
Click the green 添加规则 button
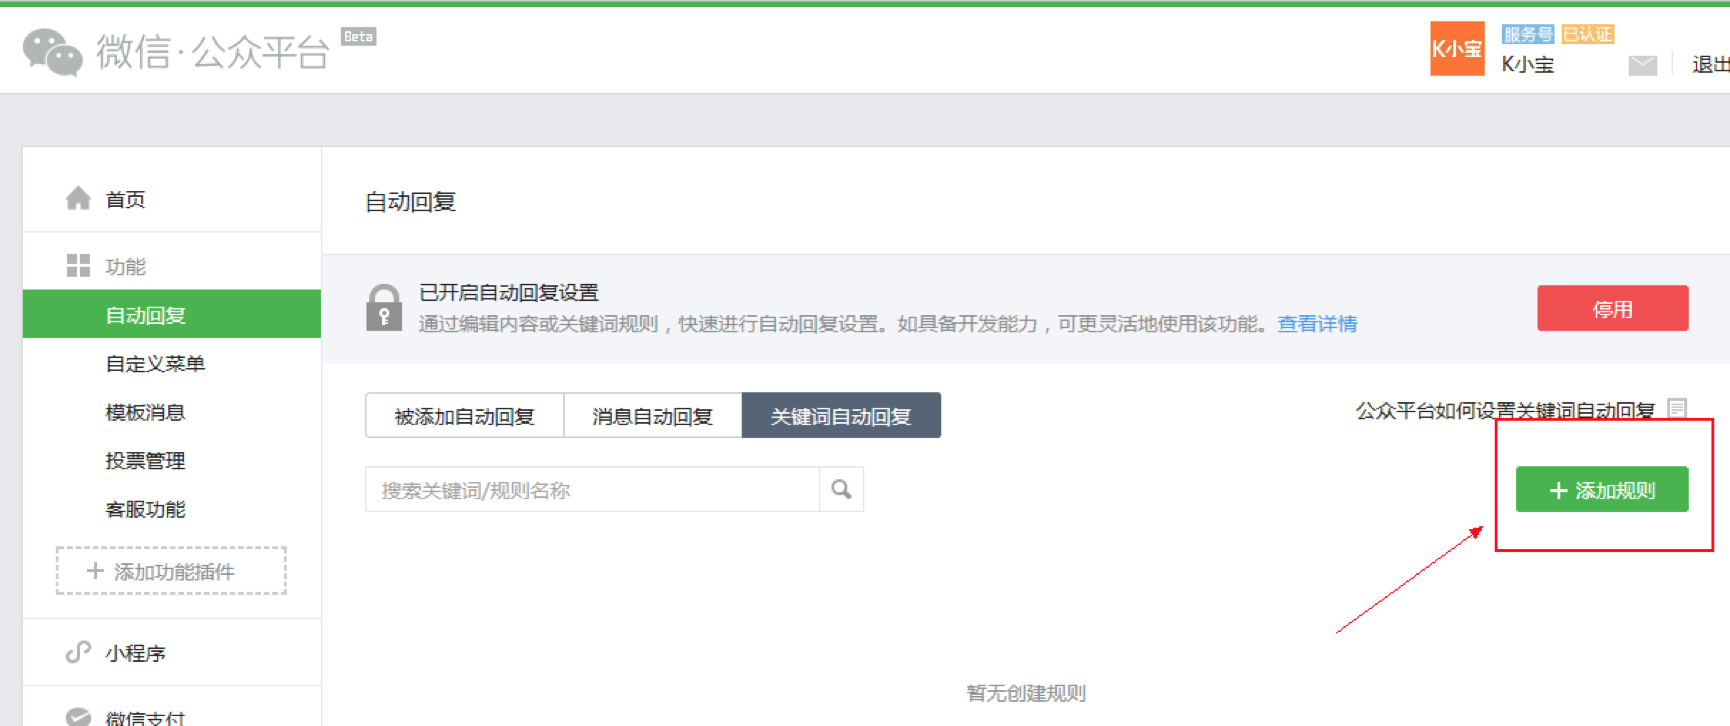(x=1602, y=489)
